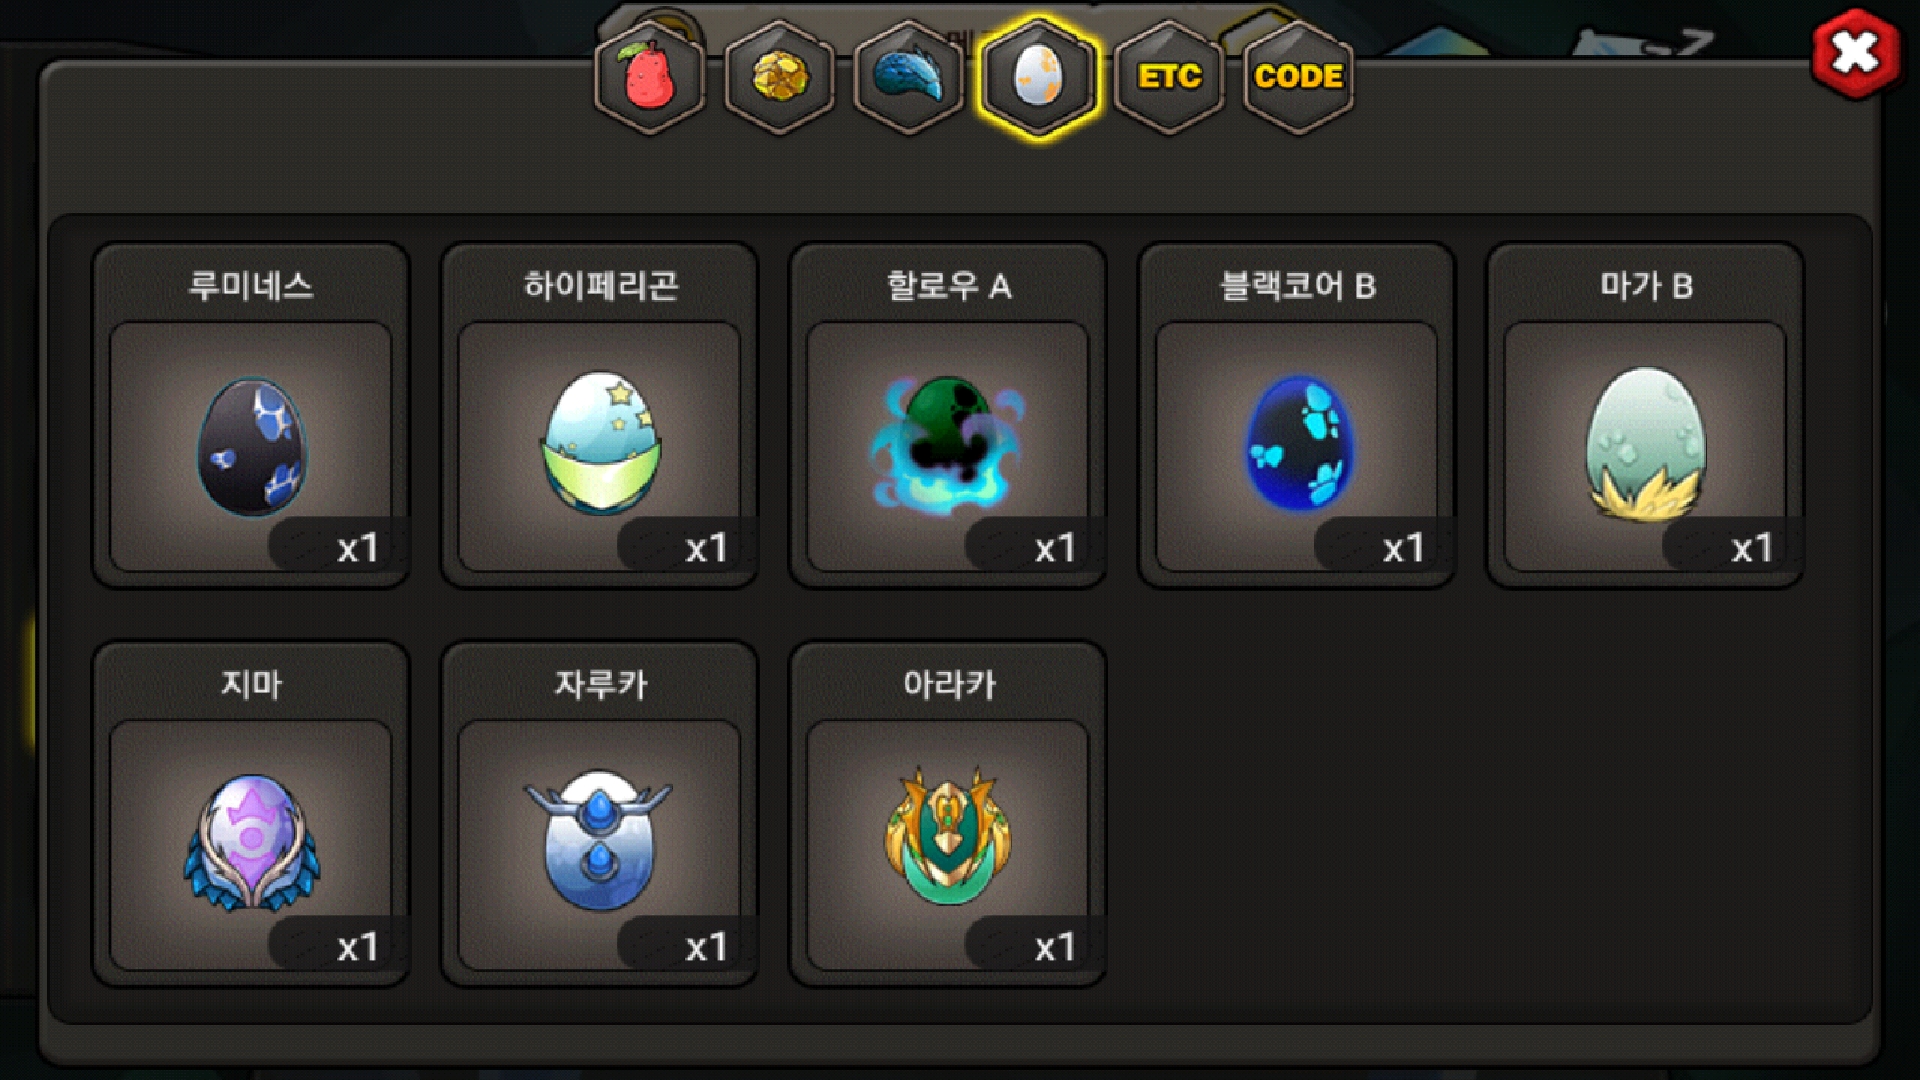
Task: Open the CODE tab
Action: [1298, 77]
